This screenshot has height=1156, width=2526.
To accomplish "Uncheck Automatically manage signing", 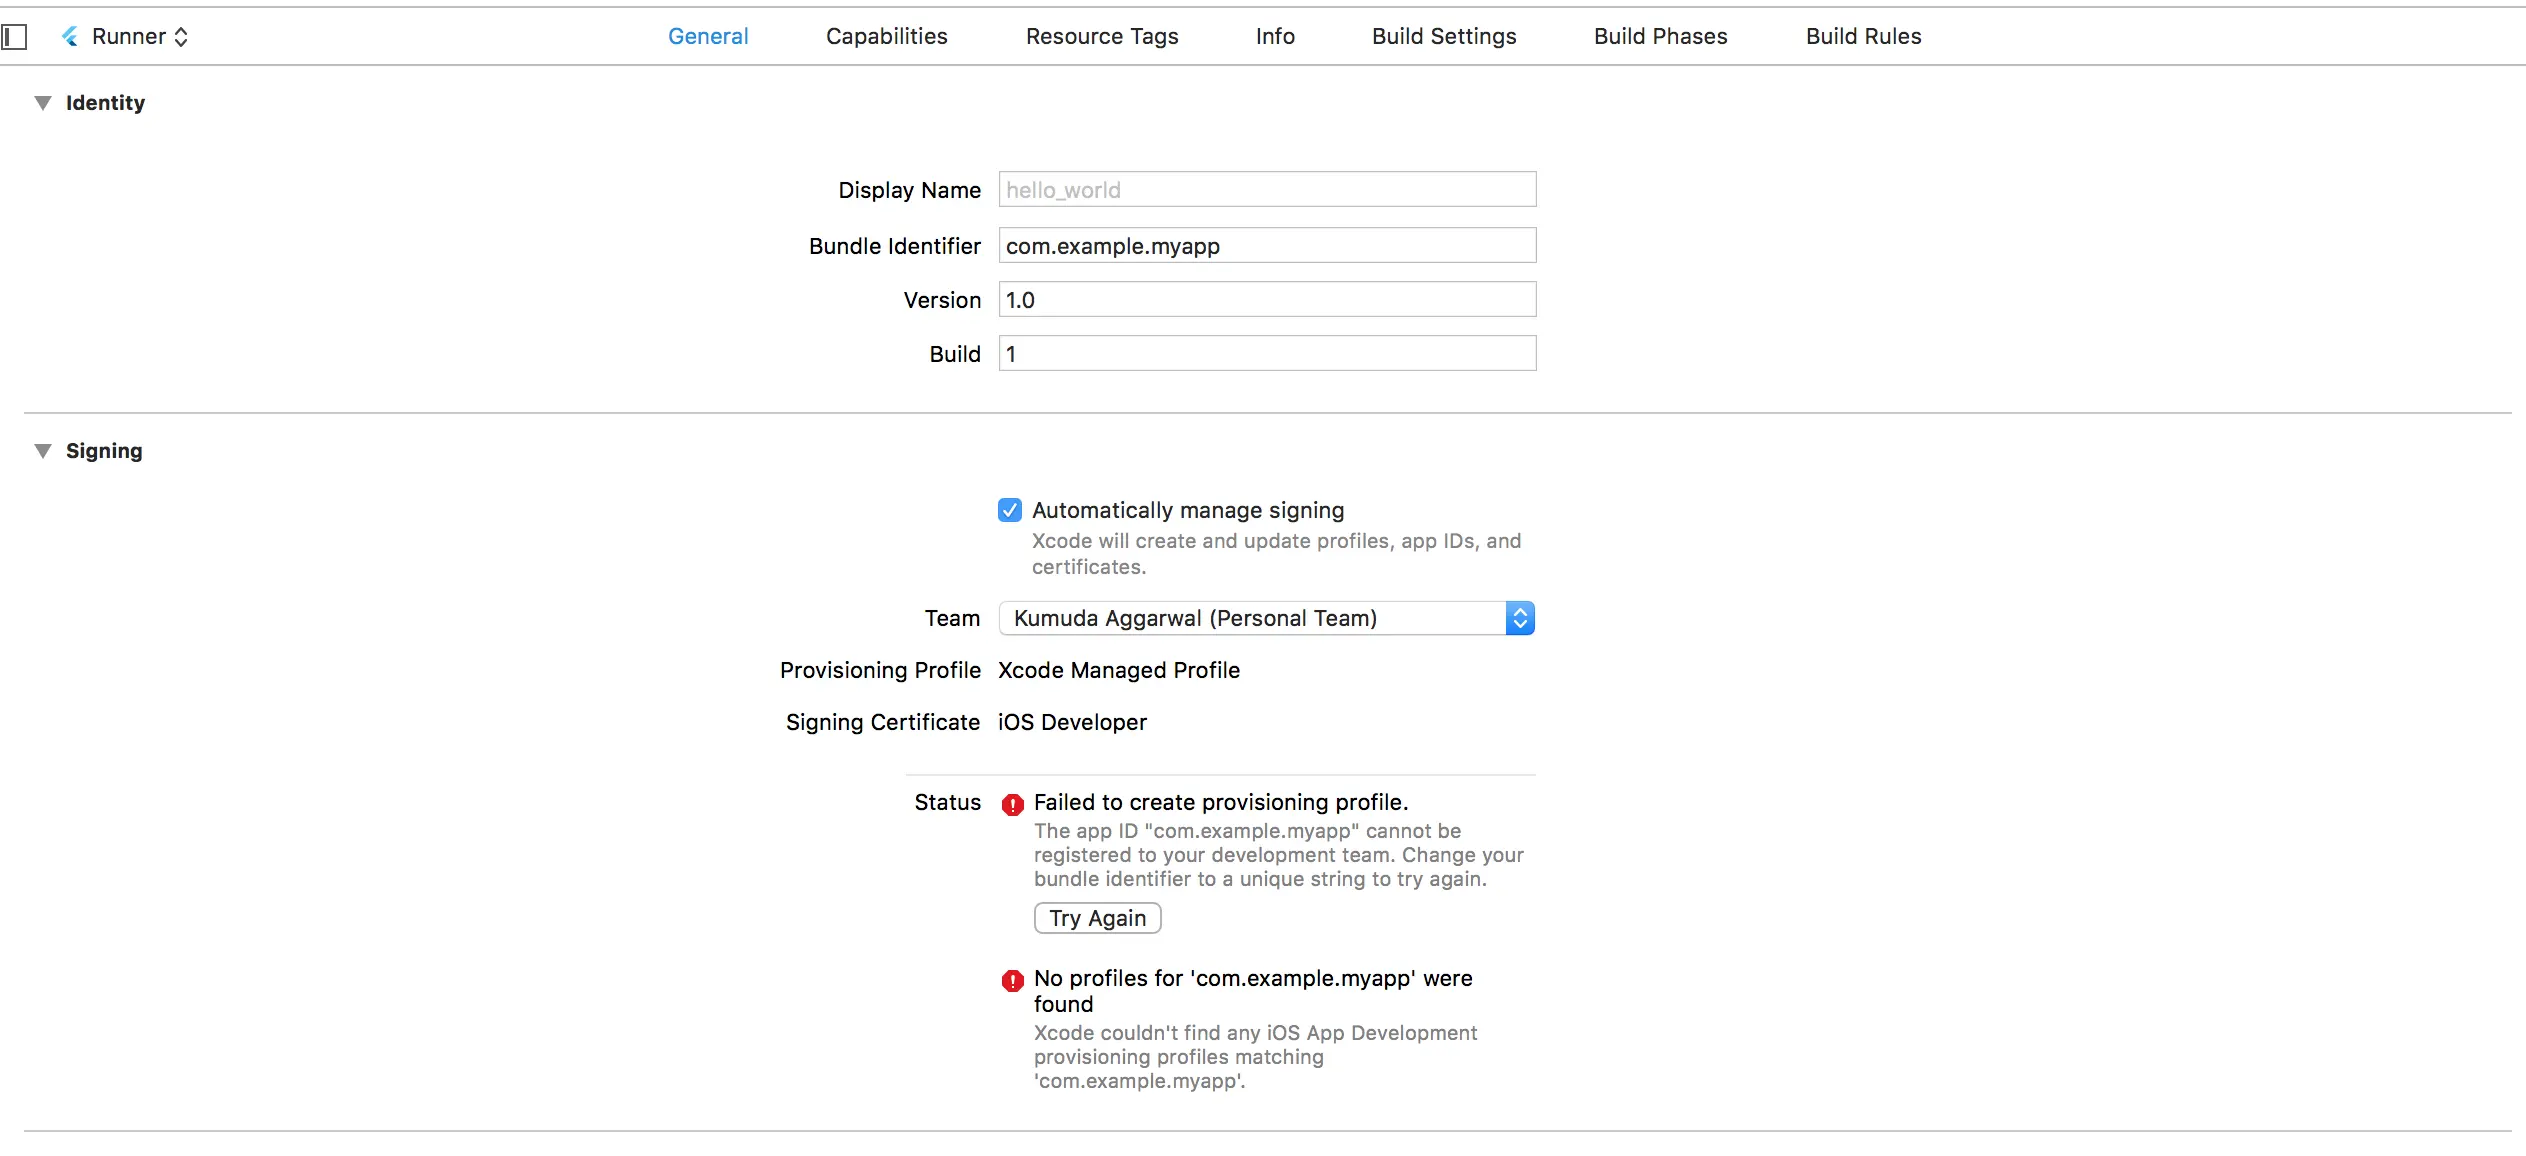I will (1010, 510).
